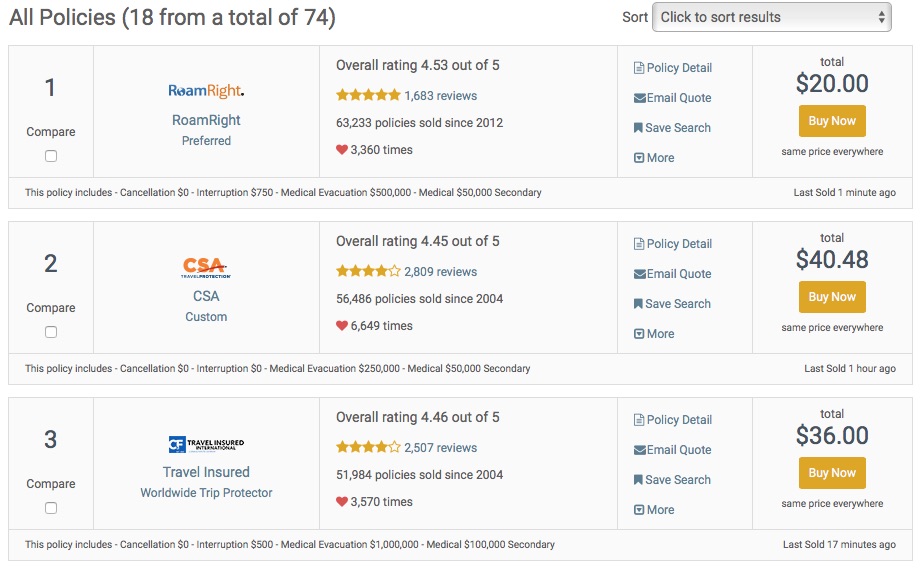Click the Email Quote envelope icon for CSA
This screenshot has width=920, height=568.
(x=640, y=274)
